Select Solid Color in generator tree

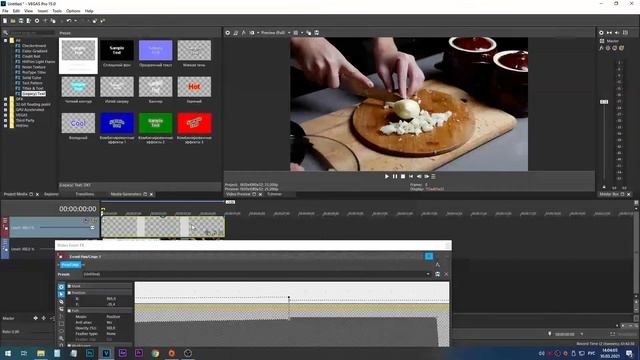click(x=31, y=78)
